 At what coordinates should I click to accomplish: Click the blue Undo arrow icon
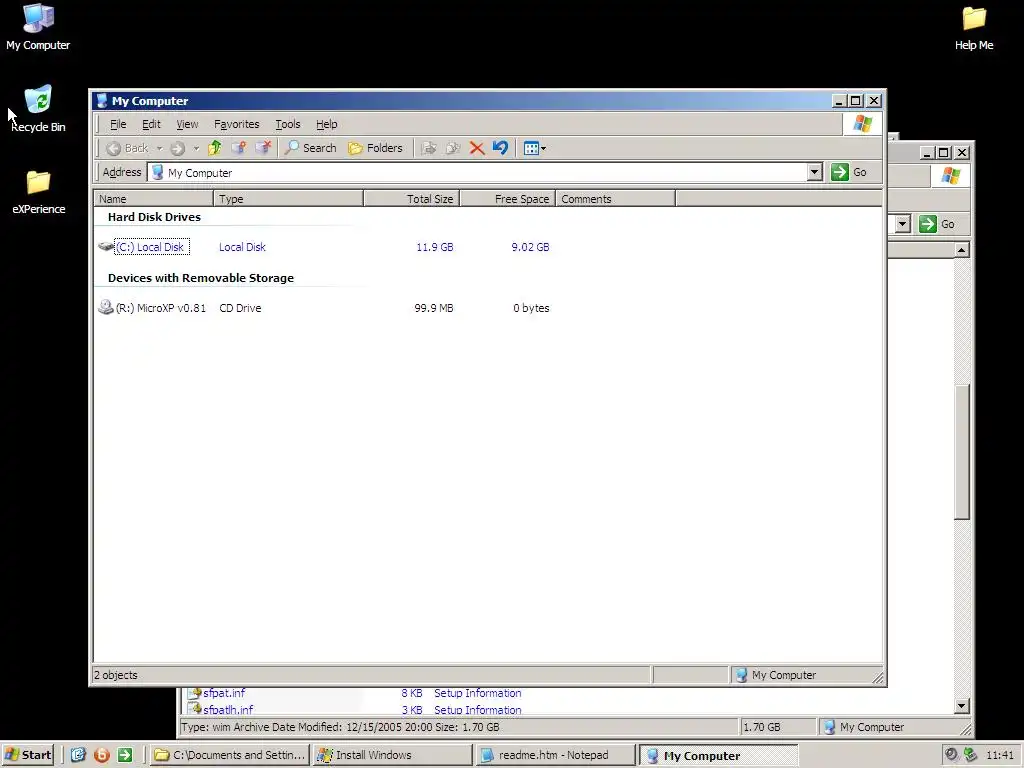point(500,148)
